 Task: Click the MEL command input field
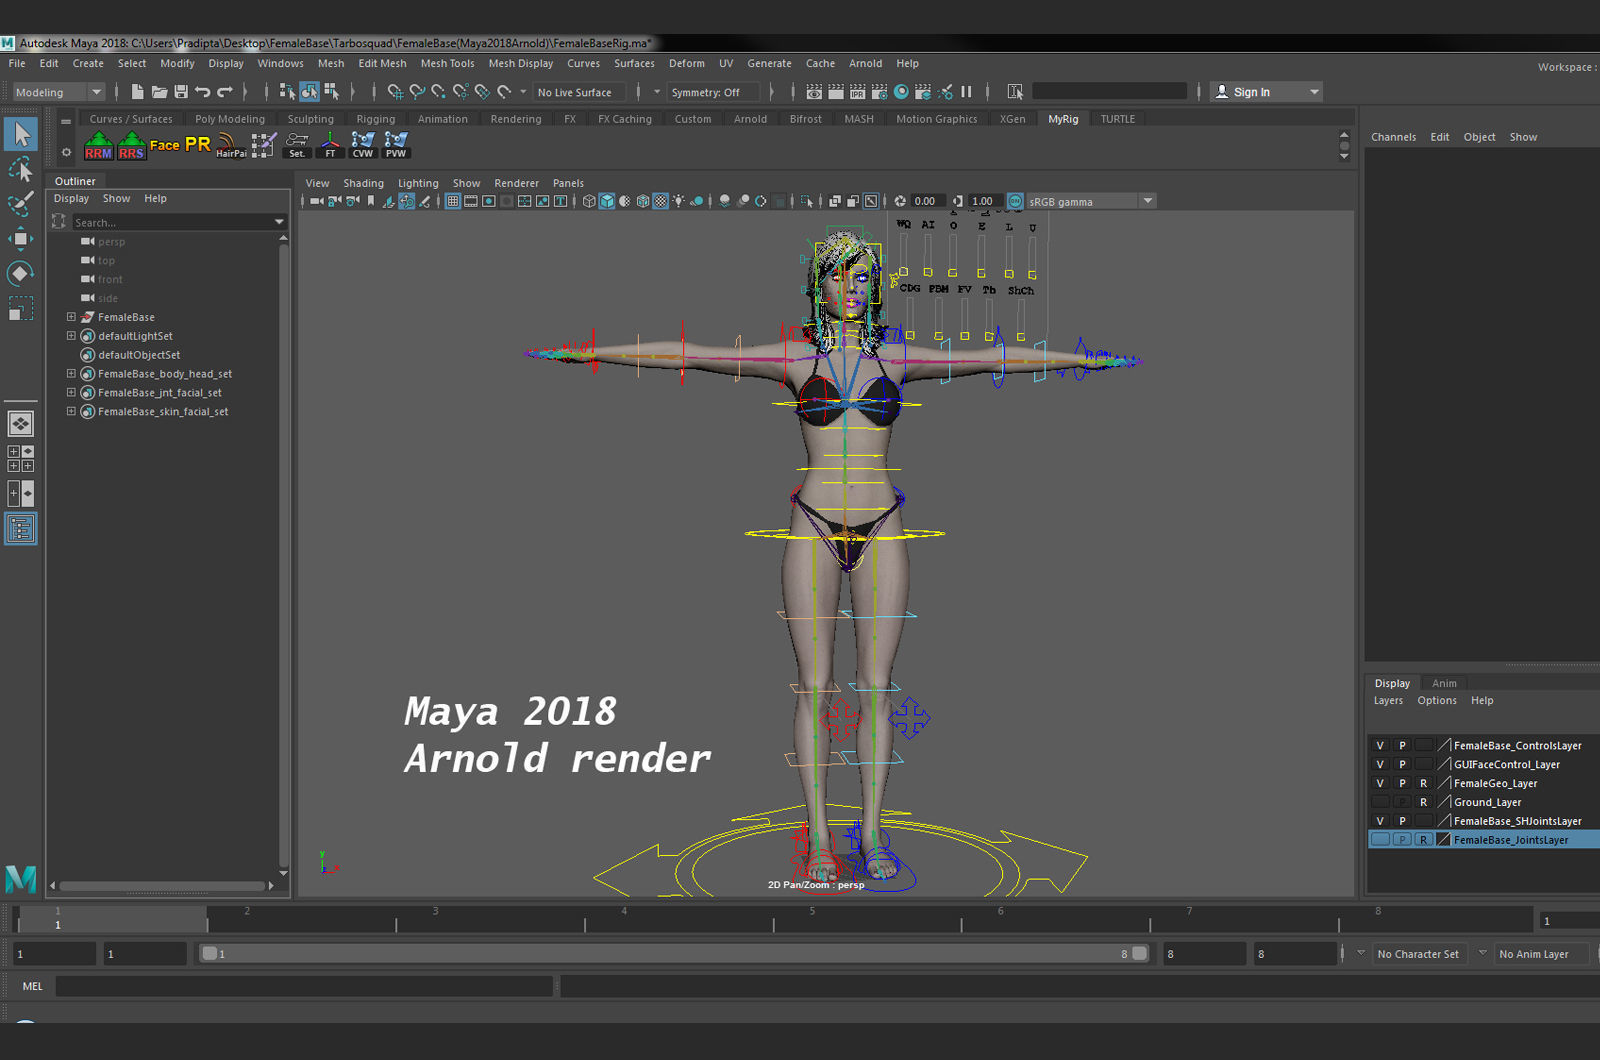pos(304,986)
